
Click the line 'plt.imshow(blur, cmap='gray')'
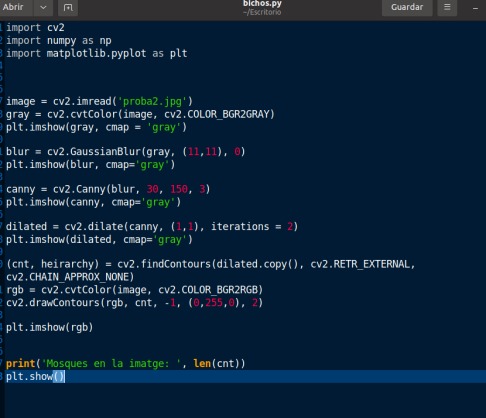[90, 165]
